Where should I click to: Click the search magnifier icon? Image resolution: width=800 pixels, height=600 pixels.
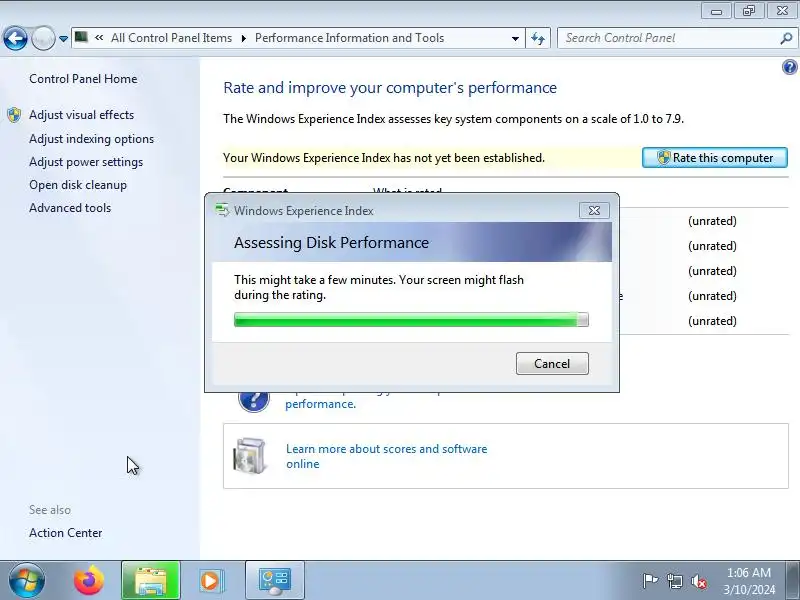click(786, 38)
